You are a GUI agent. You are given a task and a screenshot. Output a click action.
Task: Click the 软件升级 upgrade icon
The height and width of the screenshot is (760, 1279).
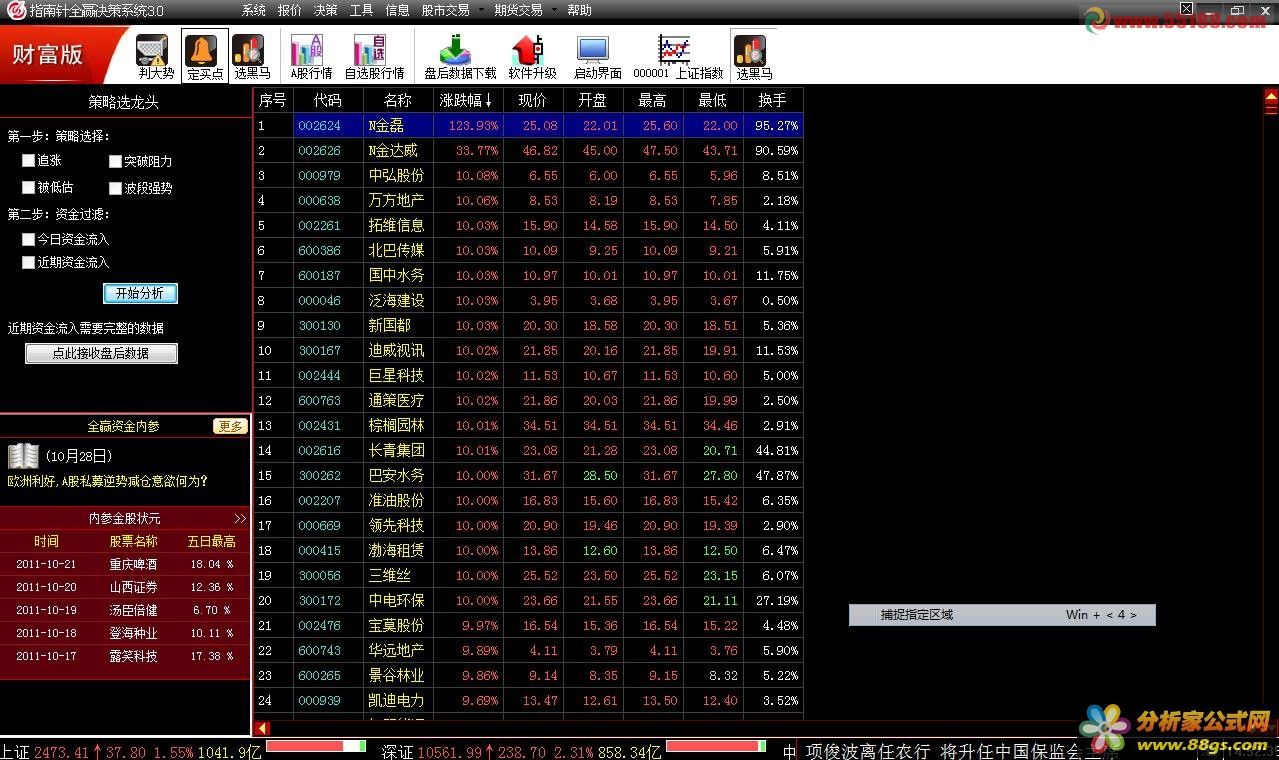pos(532,56)
